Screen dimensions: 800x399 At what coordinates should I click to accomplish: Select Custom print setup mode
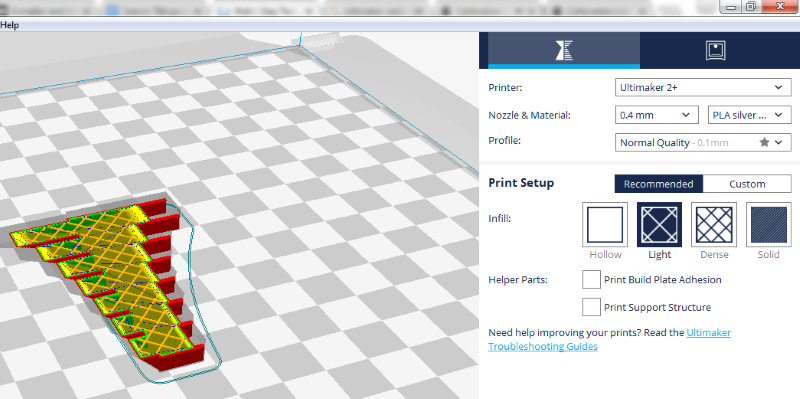click(747, 184)
